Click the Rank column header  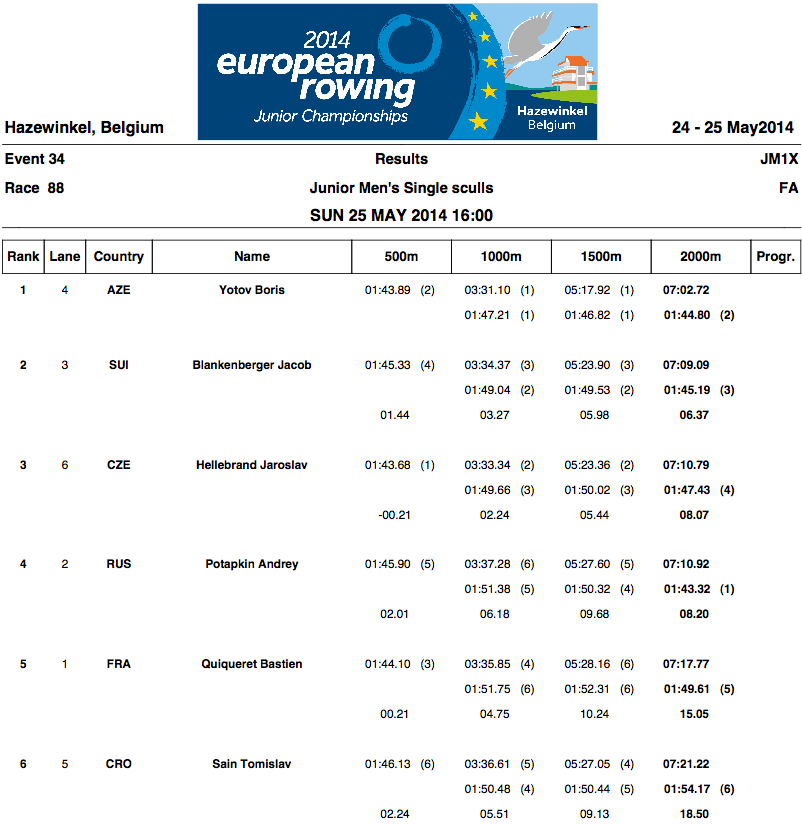coord(24,257)
